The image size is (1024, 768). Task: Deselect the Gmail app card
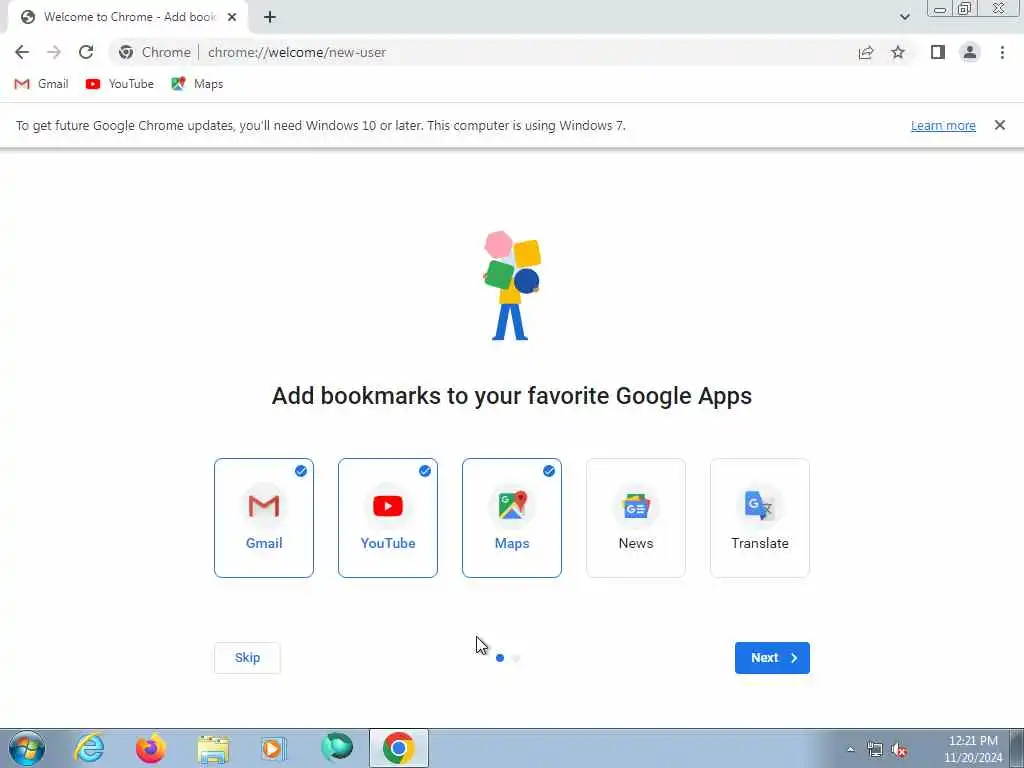click(264, 518)
